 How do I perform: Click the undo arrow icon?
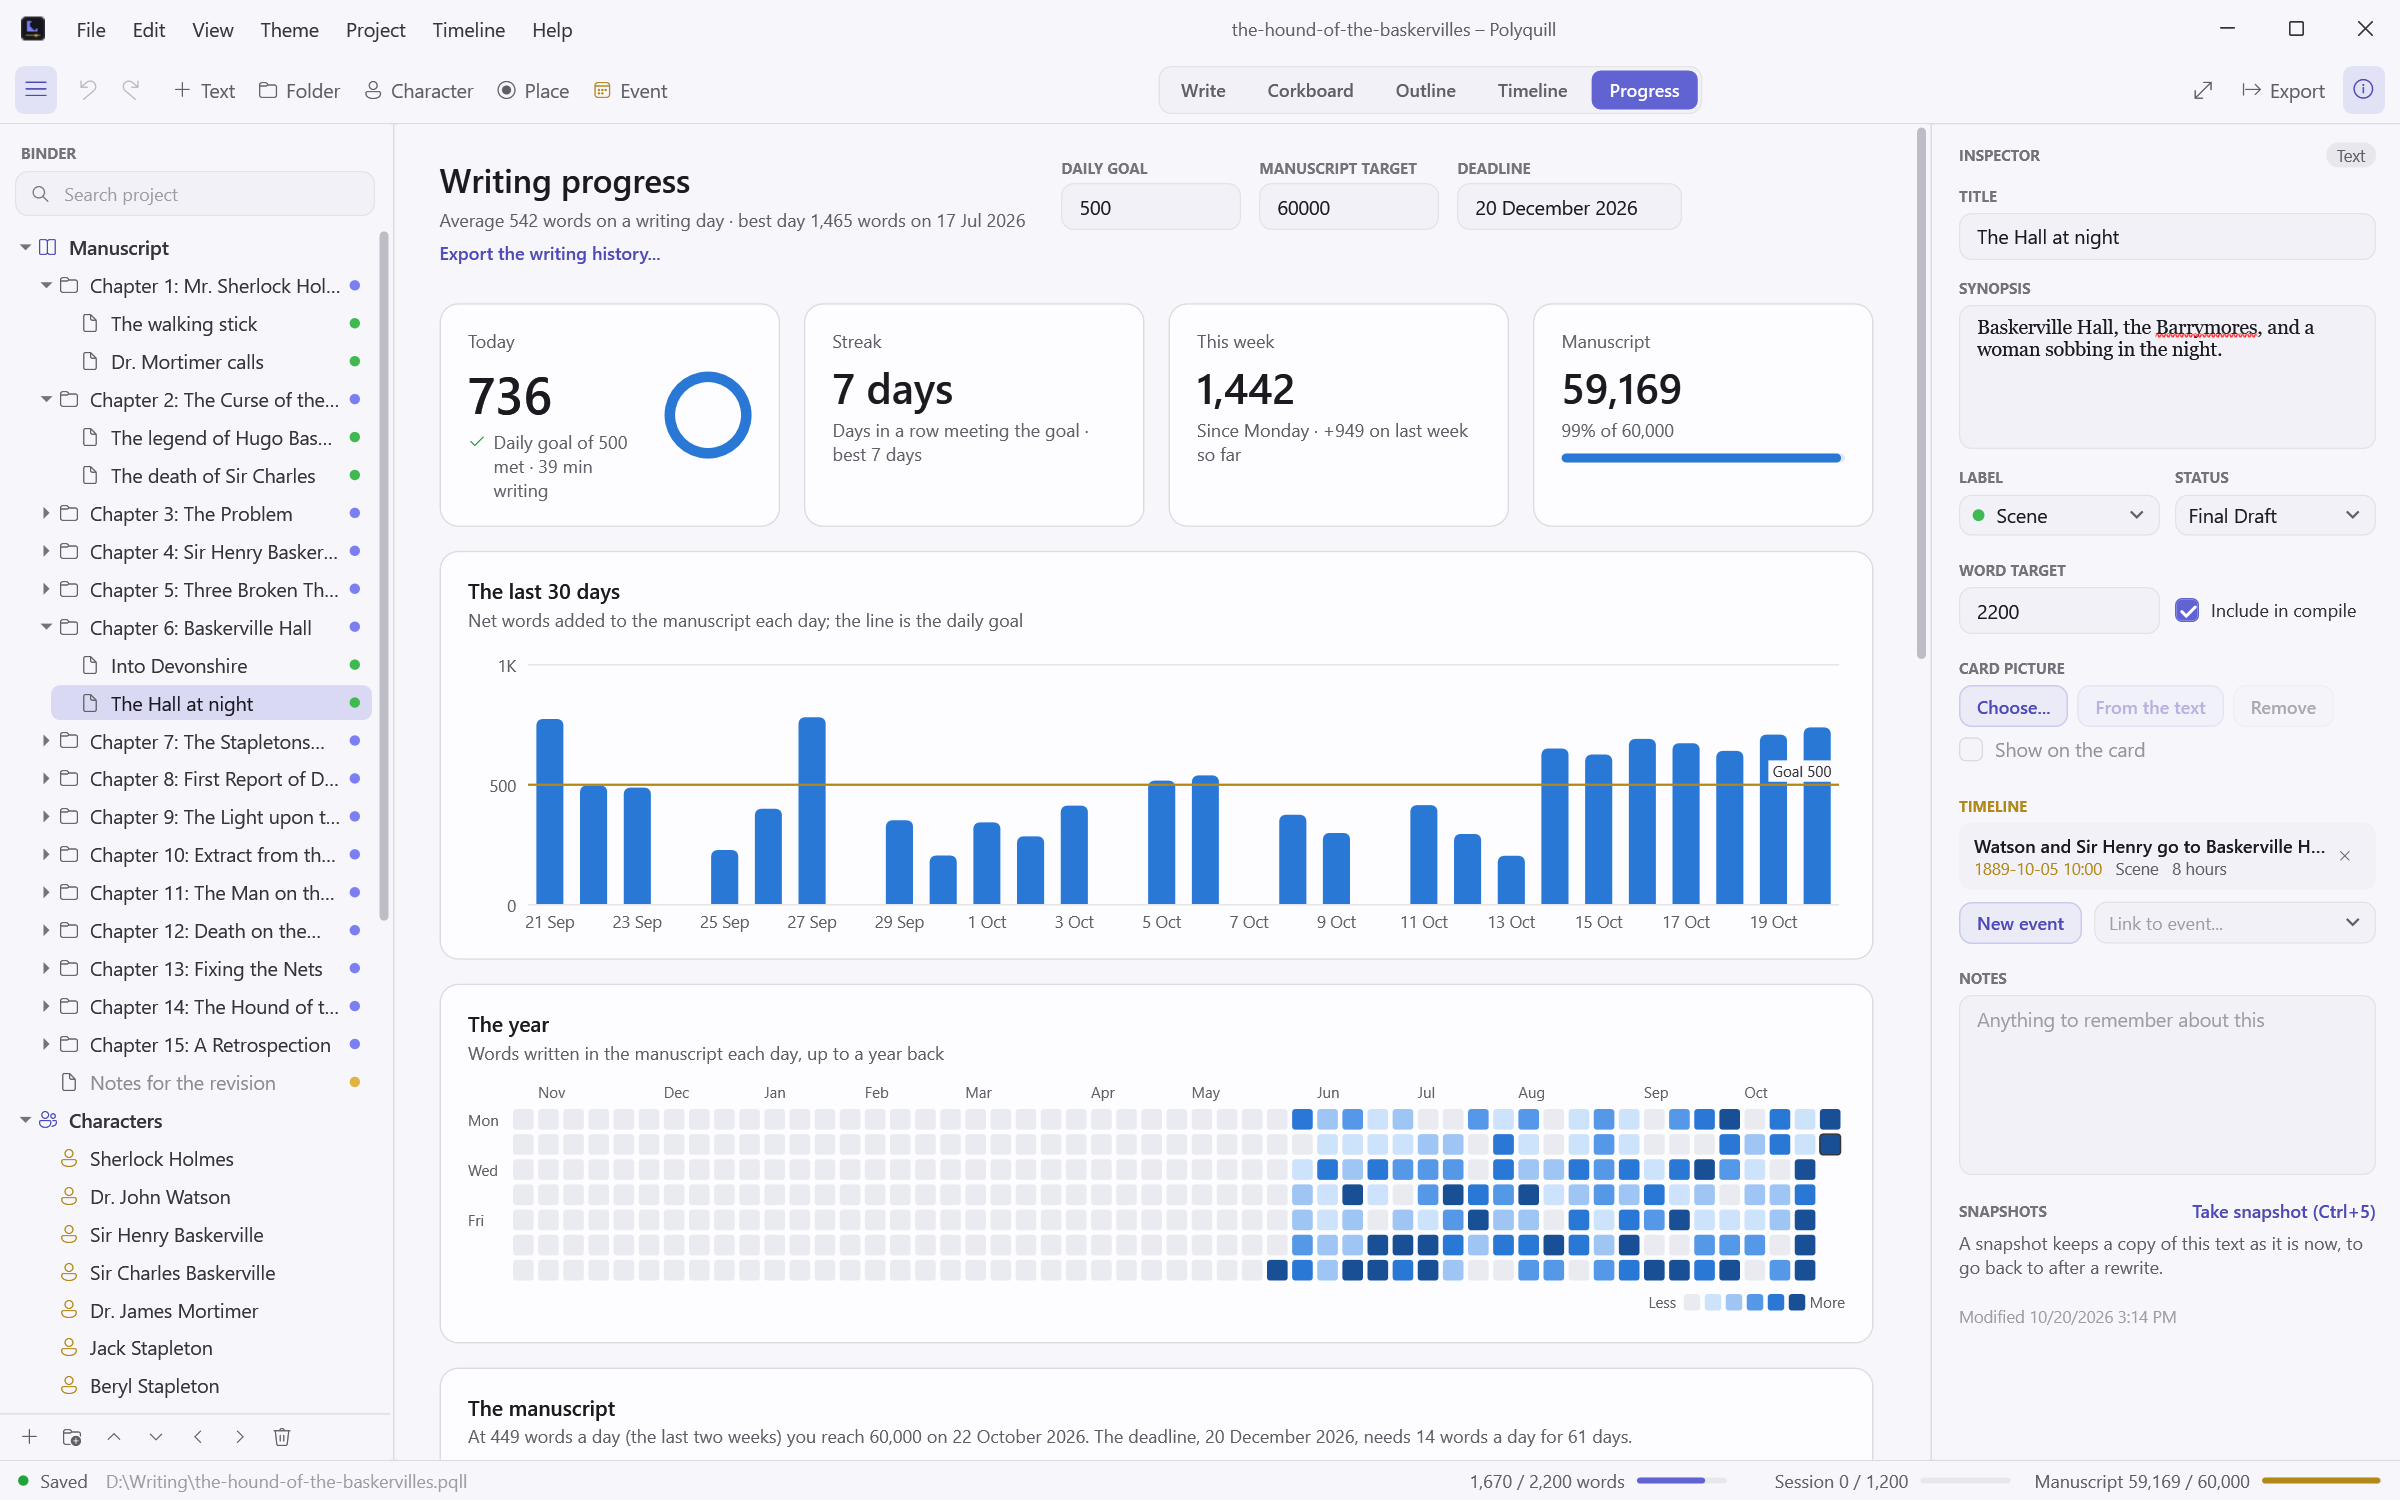pos(88,90)
